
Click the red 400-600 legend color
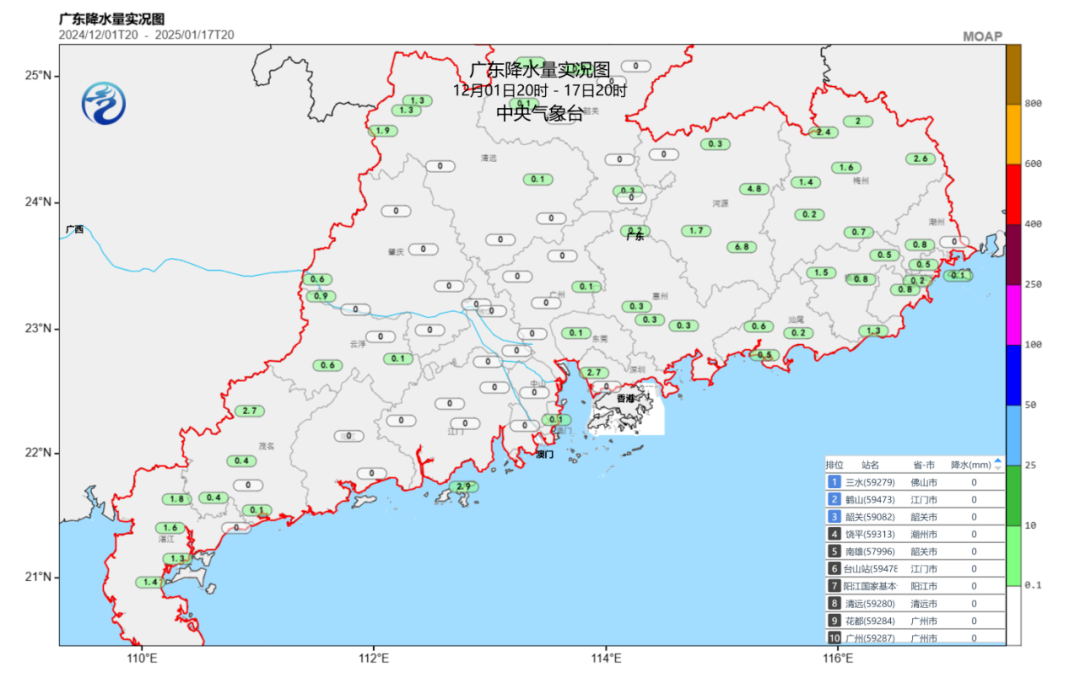pyautogui.click(x=1013, y=194)
